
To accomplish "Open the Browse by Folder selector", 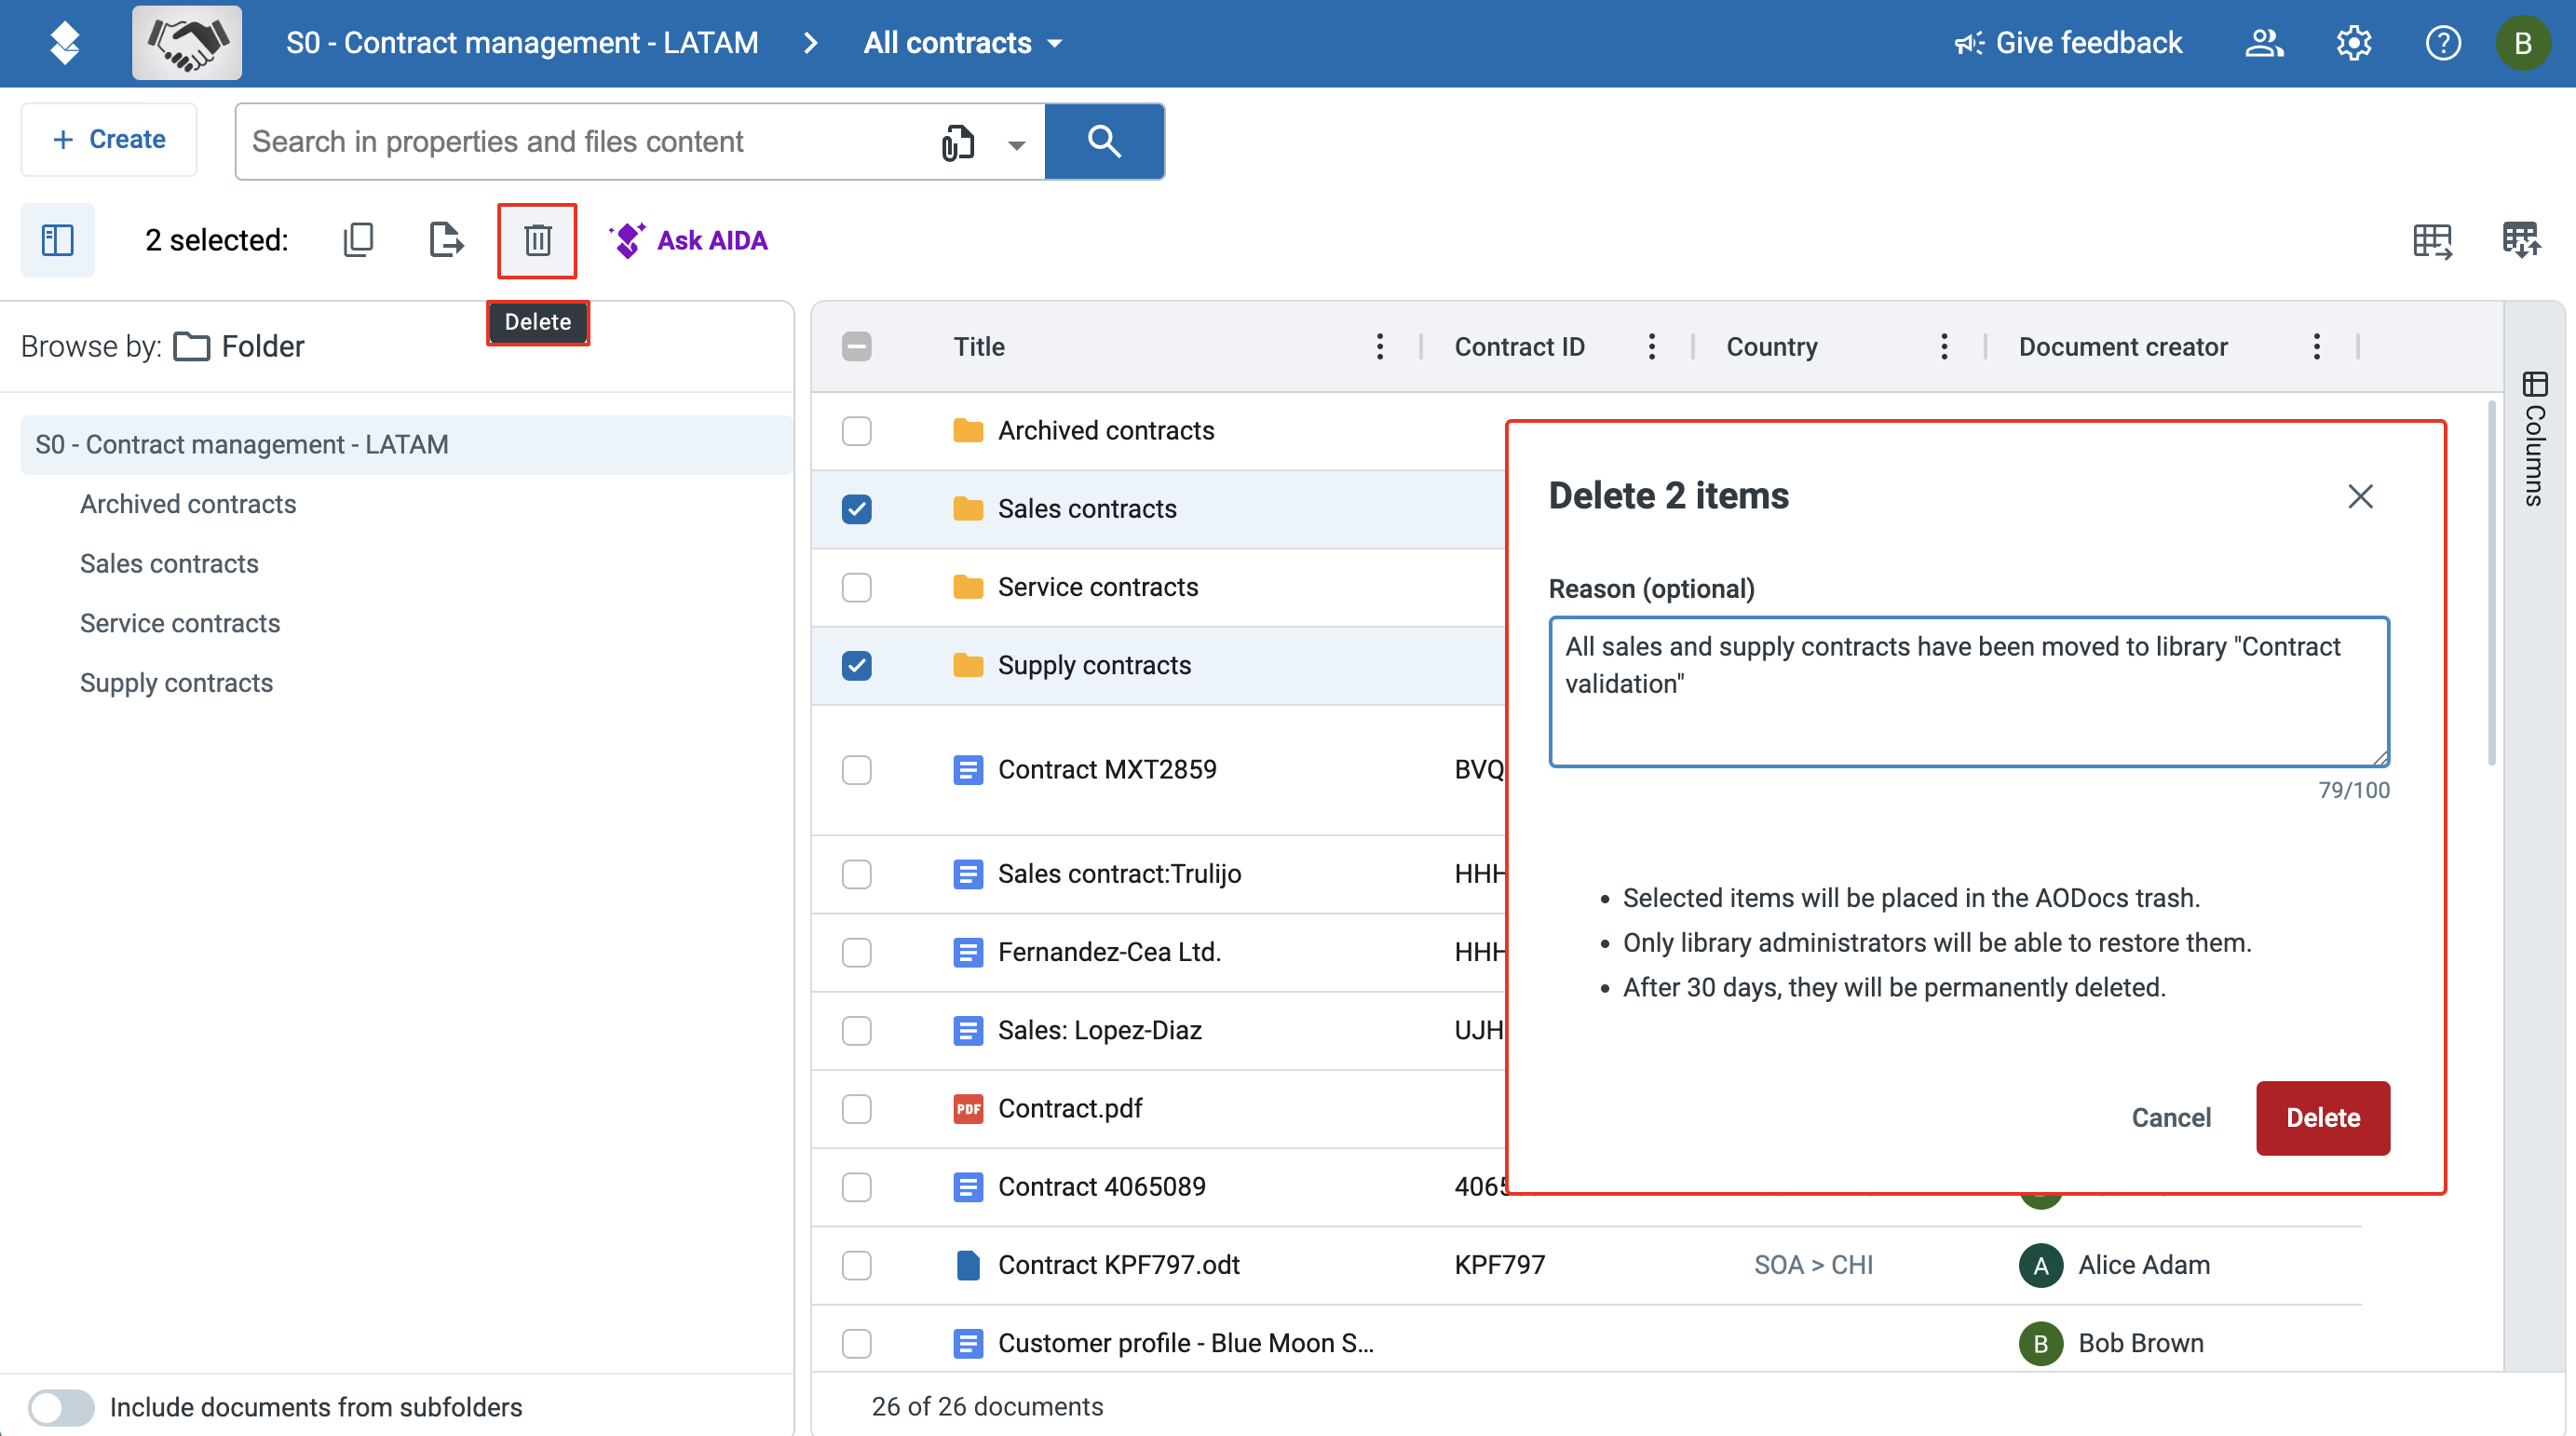I will tap(238, 347).
